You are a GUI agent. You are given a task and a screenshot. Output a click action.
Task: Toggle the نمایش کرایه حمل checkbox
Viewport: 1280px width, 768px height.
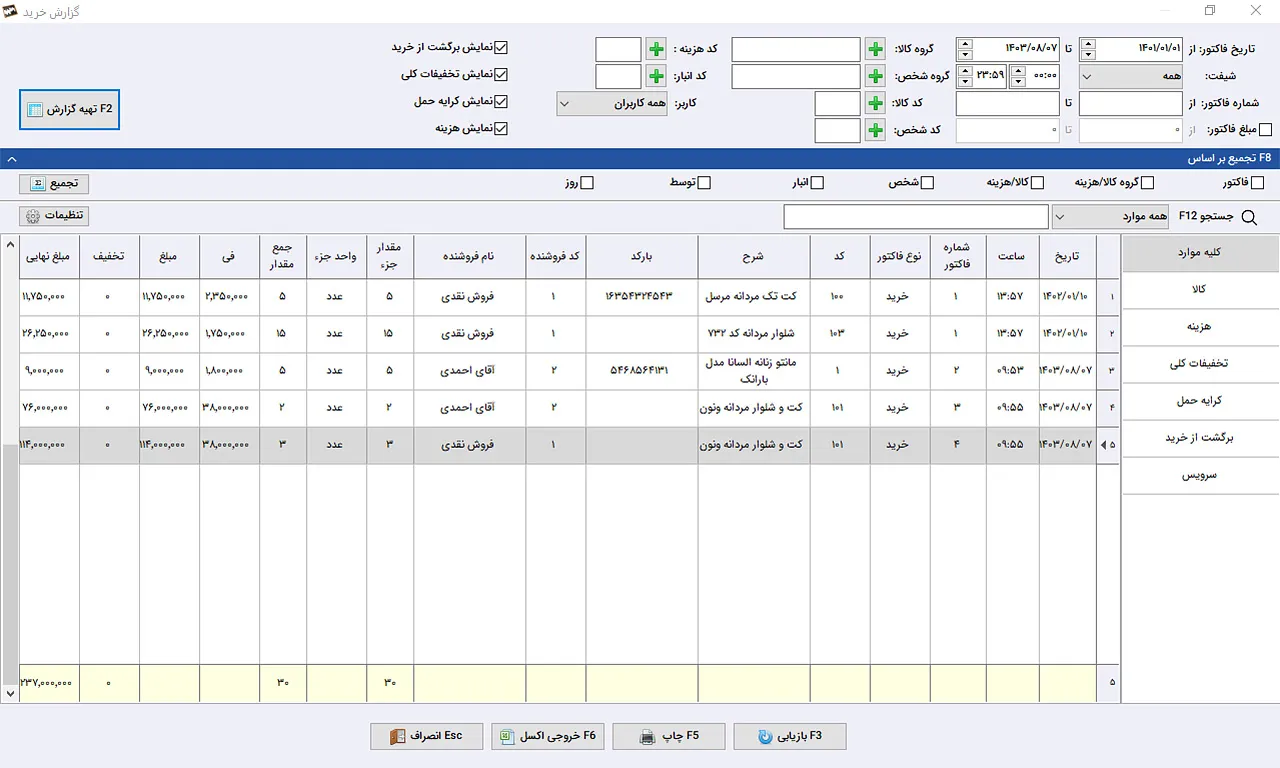pyautogui.click(x=502, y=101)
